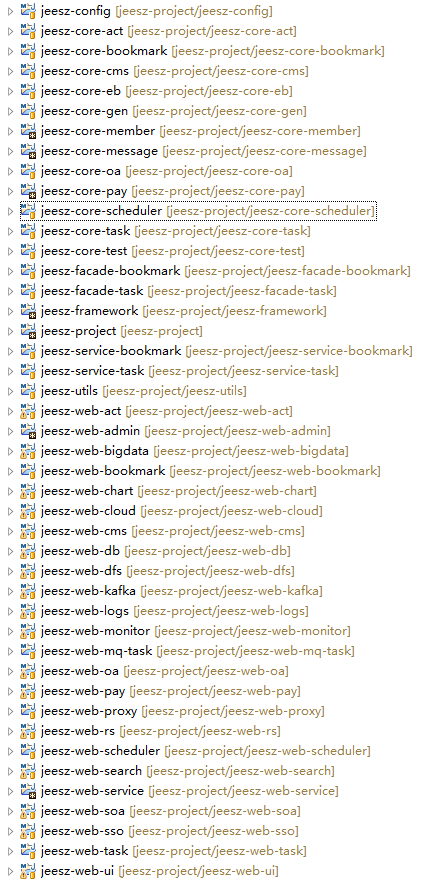
Task: Expand the jeesz-core-test project node
Action: coord(10,251)
